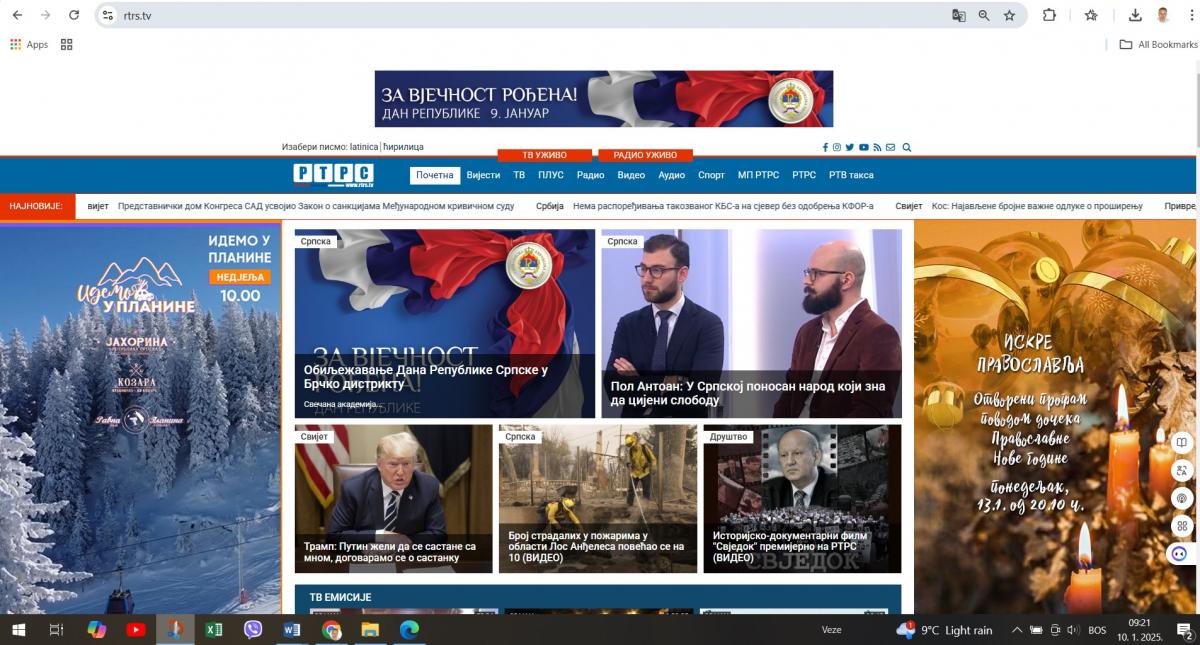Viewport: 1200px width, 645px height.
Task: Open the browser Extensions puzzle icon
Action: (x=1049, y=15)
